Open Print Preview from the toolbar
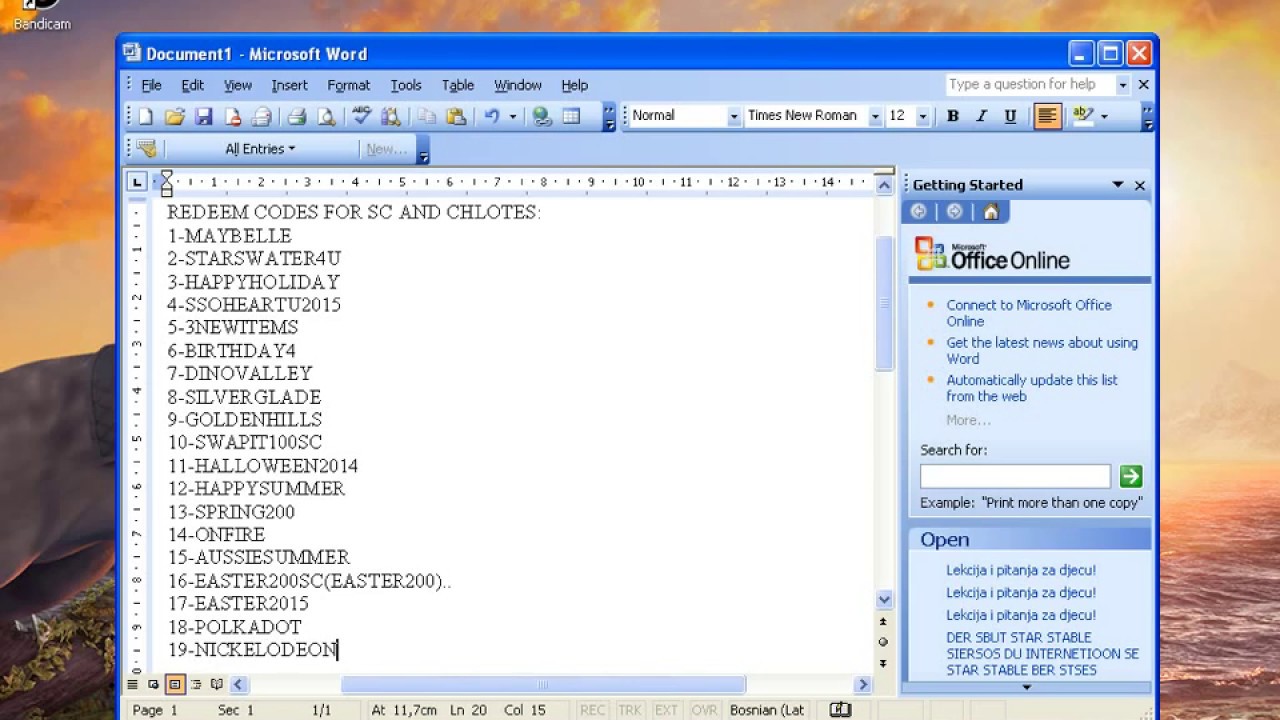This screenshot has width=1280, height=720. tap(326, 117)
